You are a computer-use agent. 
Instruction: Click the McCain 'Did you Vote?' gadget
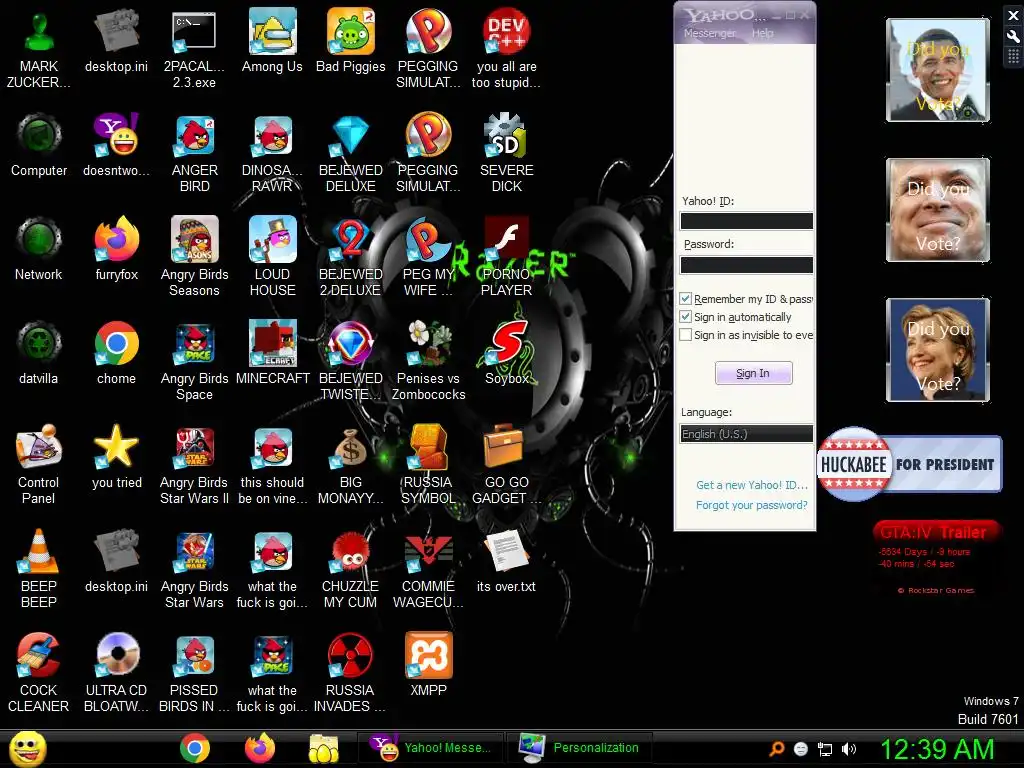pyautogui.click(x=938, y=210)
